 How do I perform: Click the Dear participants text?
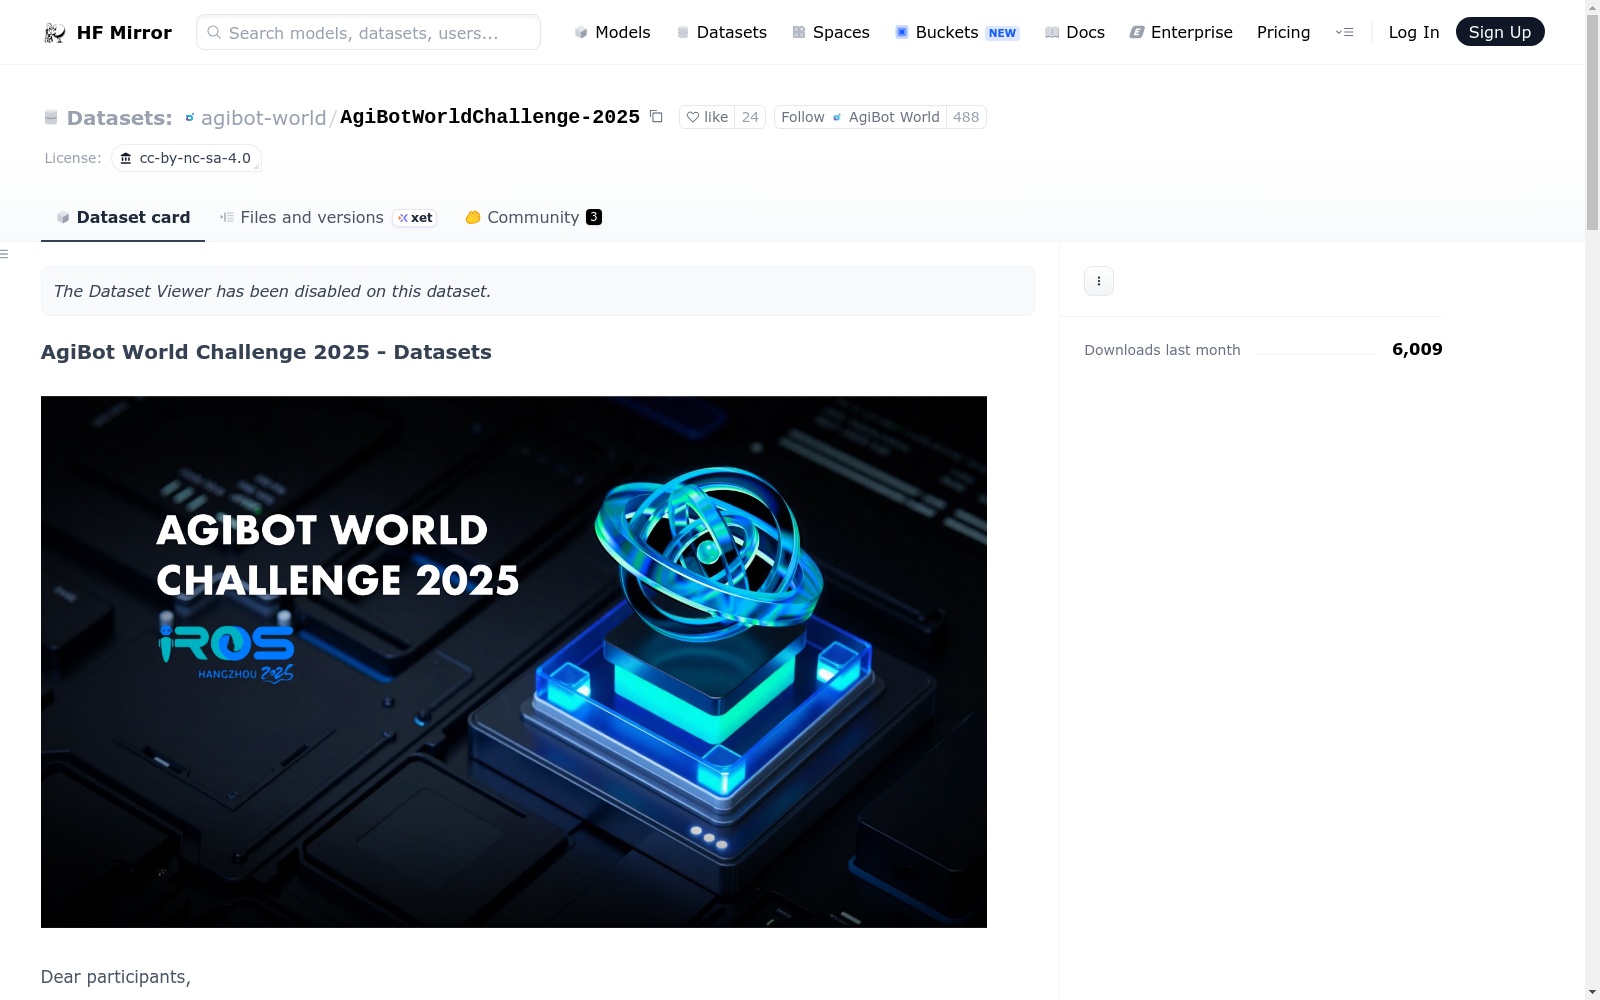[116, 977]
